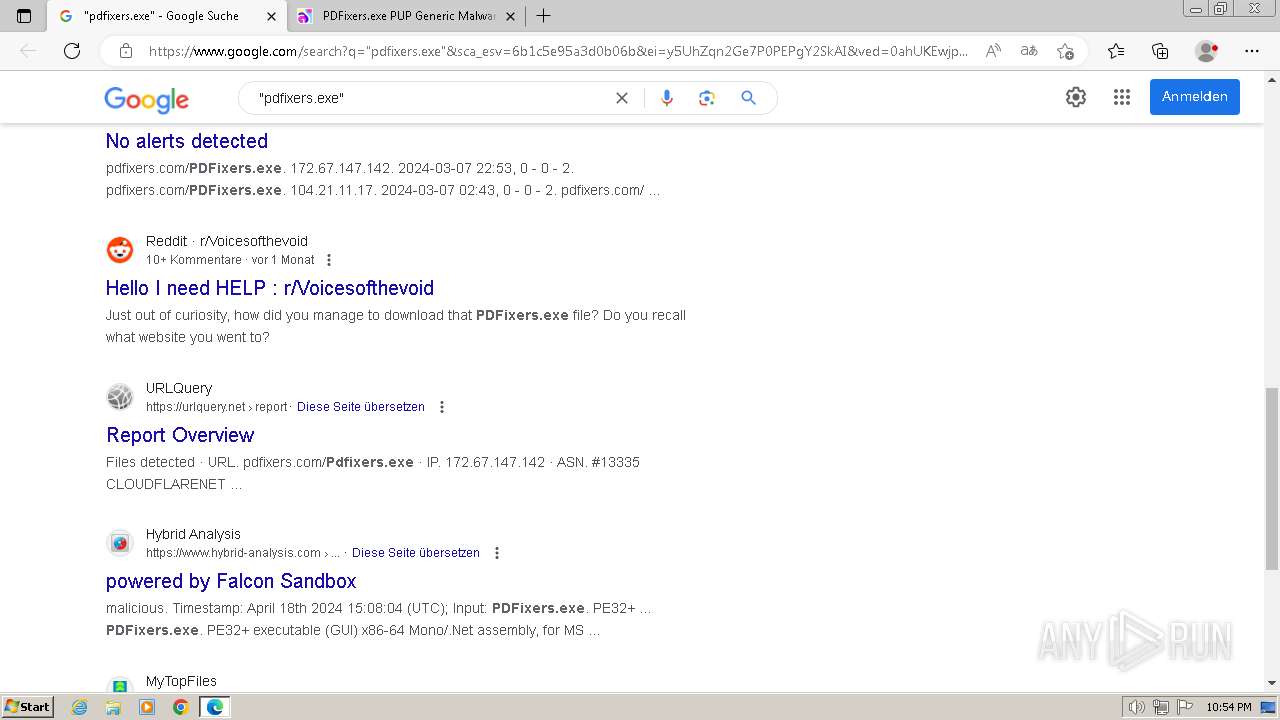Clear the search box text
The image size is (1280, 720).
click(x=622, y=98)
